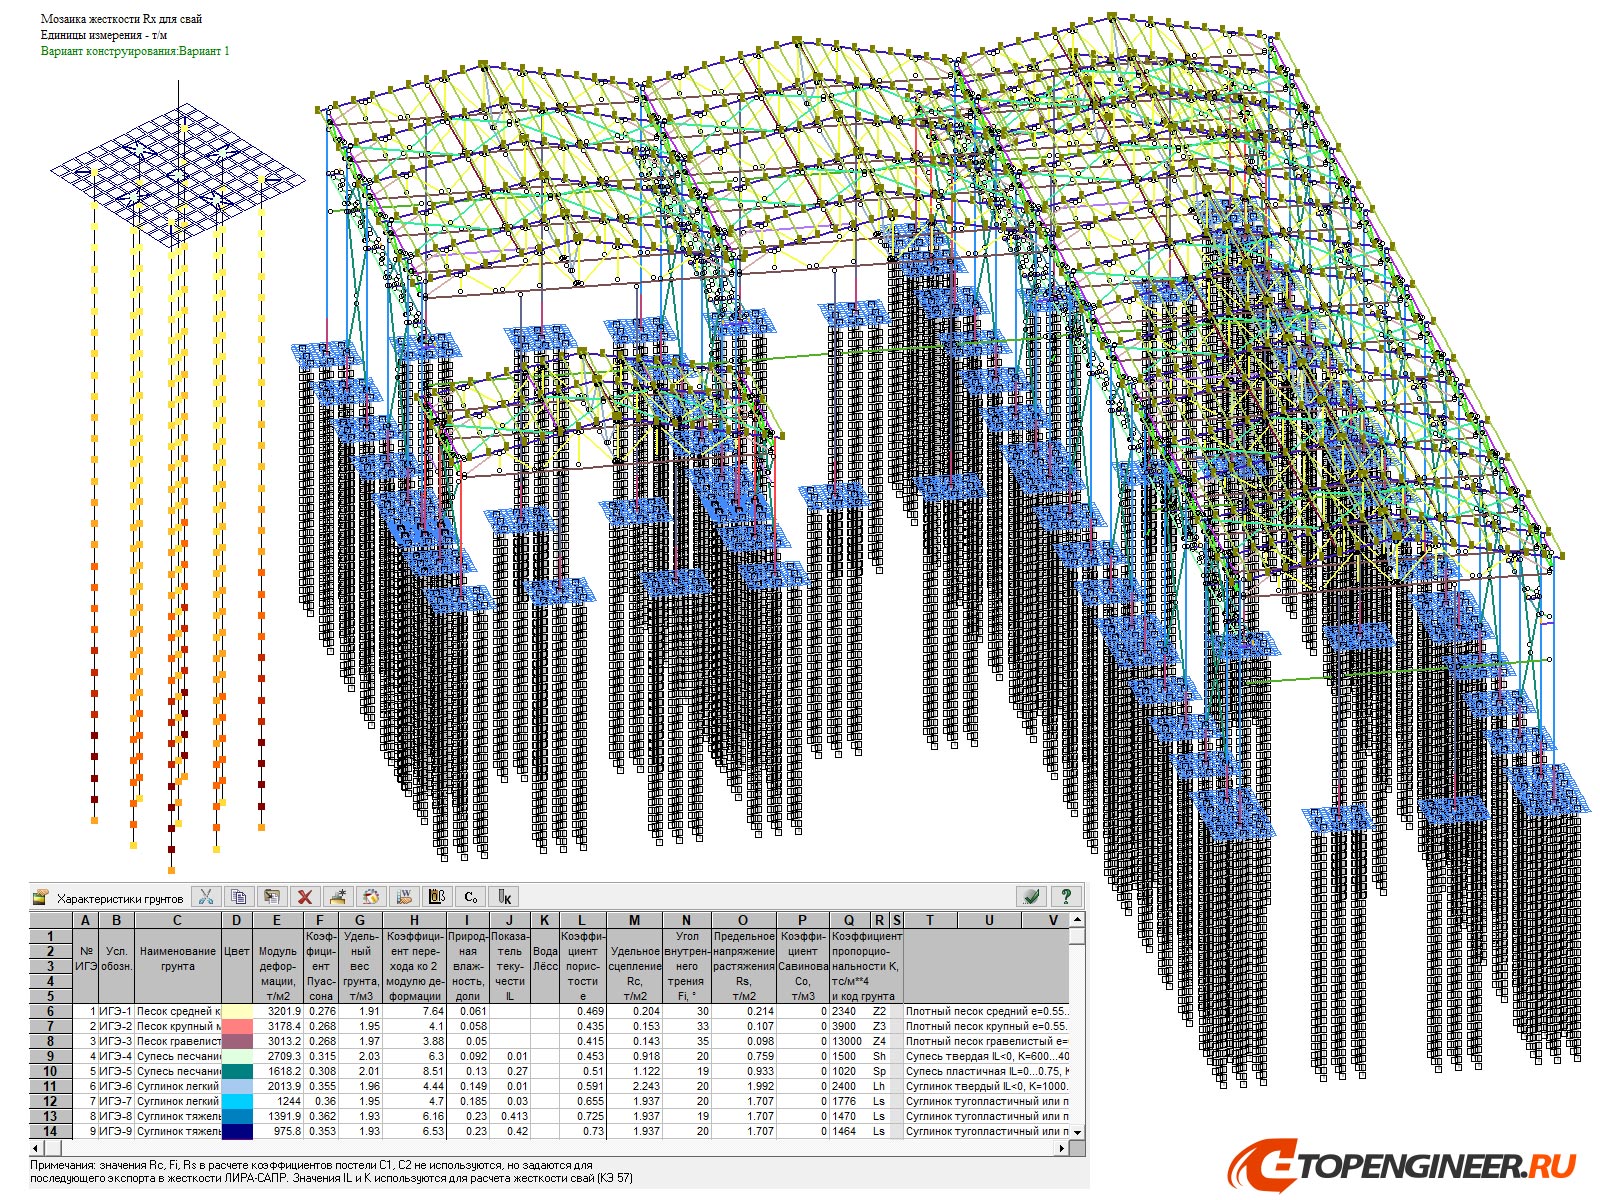Click the porosity value '0.469'

coord(590,1011)
